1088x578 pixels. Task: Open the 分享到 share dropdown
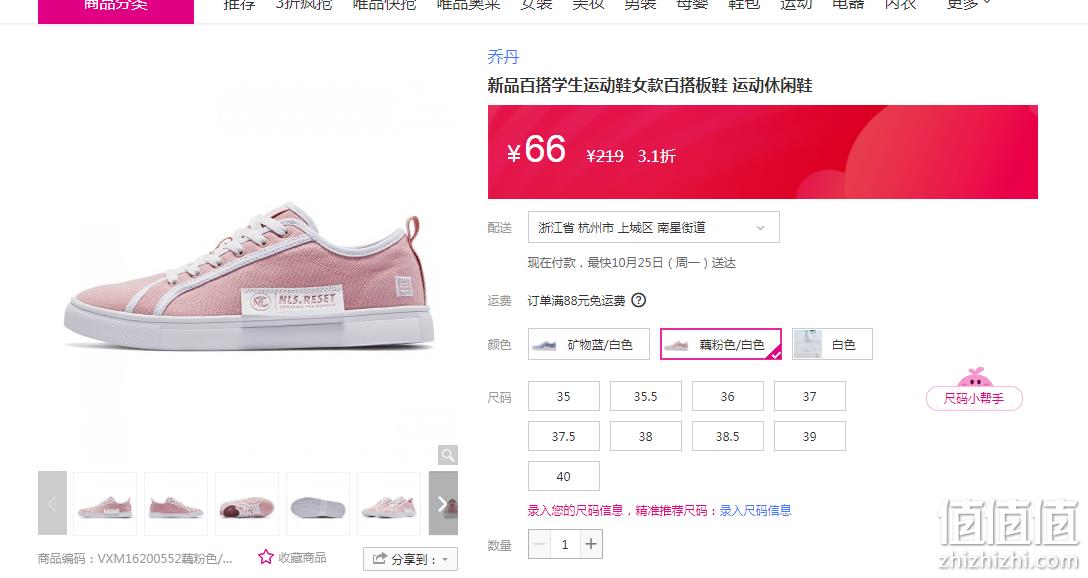point(410,559)
